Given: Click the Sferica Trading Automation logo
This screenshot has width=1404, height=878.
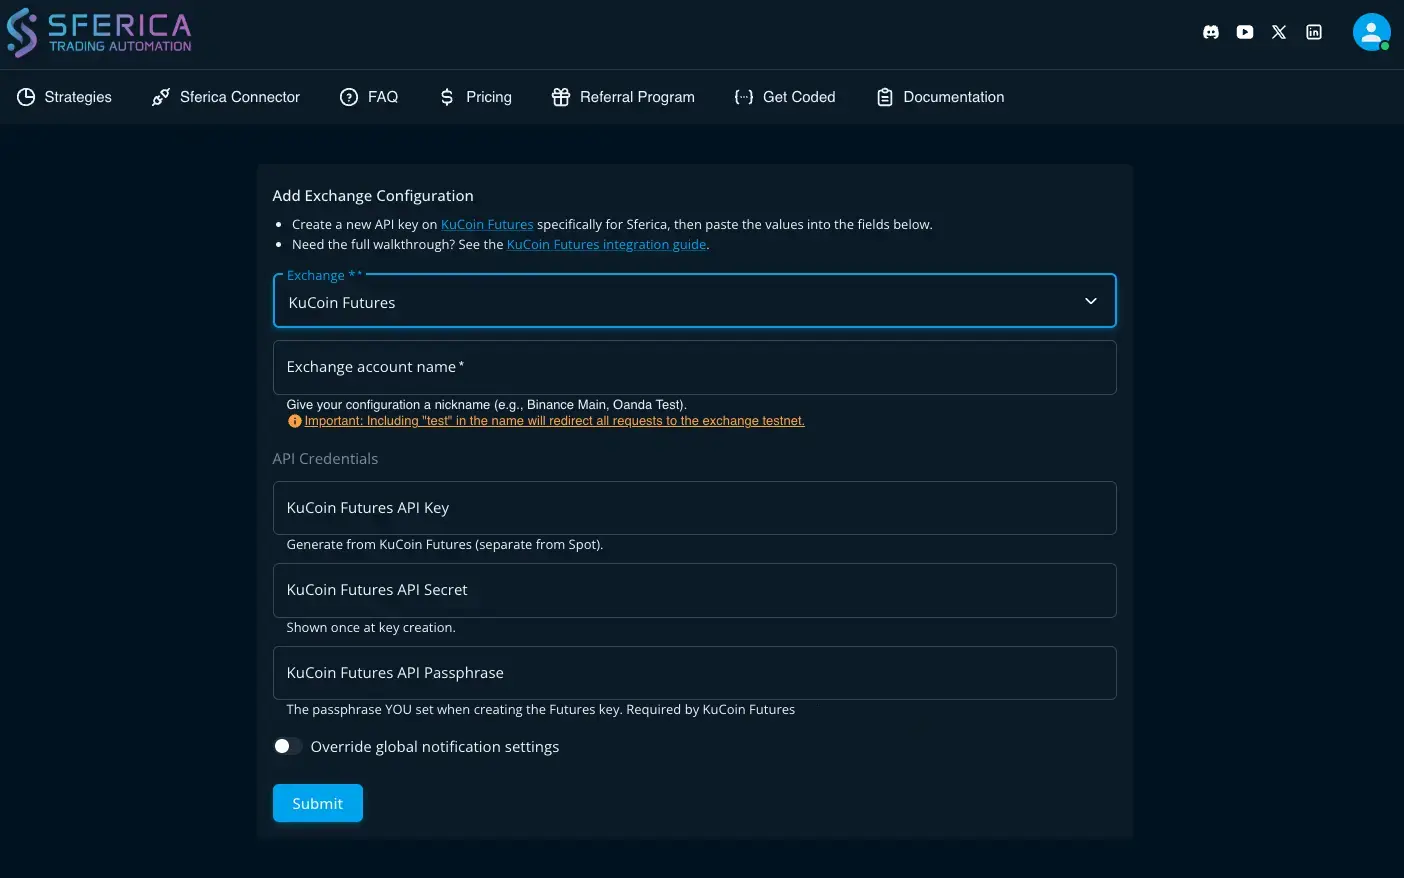Looking at the screenshot, I should pos(99,33).
